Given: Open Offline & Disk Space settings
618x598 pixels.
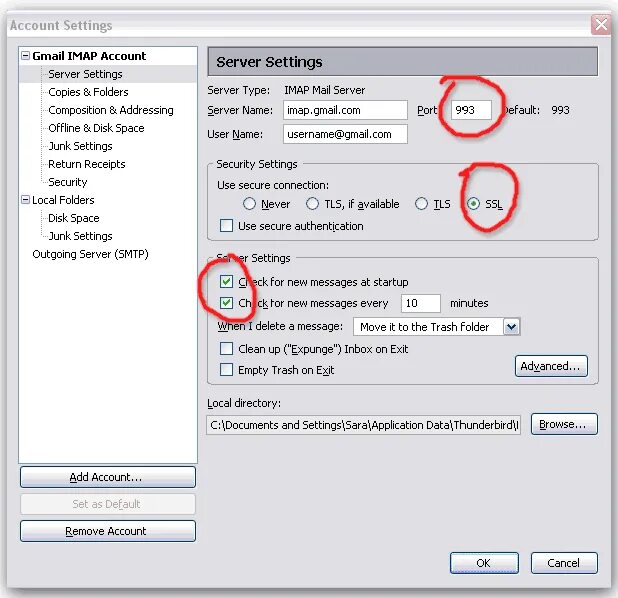Looking at the screenshot, I should (96, 128).
